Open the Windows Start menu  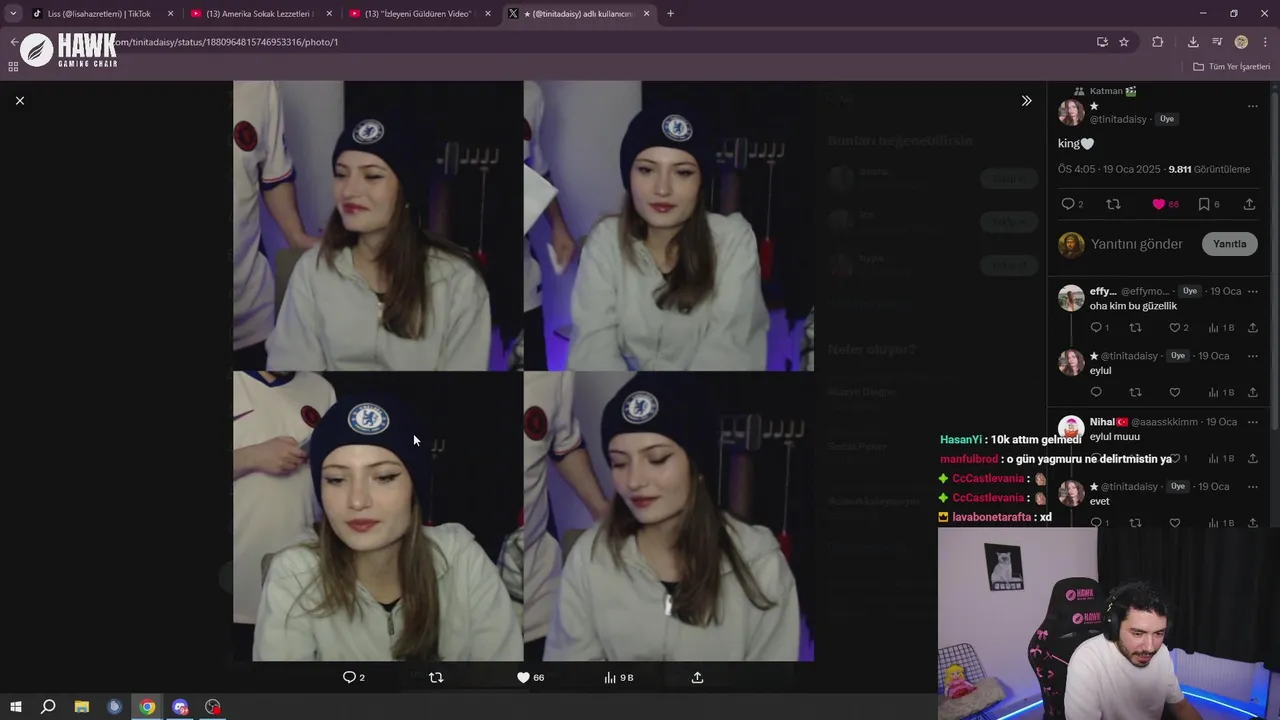tap(15, 707)
